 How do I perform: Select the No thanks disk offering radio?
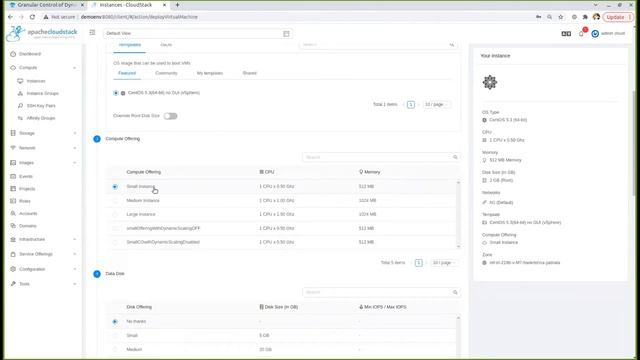(x=115, y=322)
